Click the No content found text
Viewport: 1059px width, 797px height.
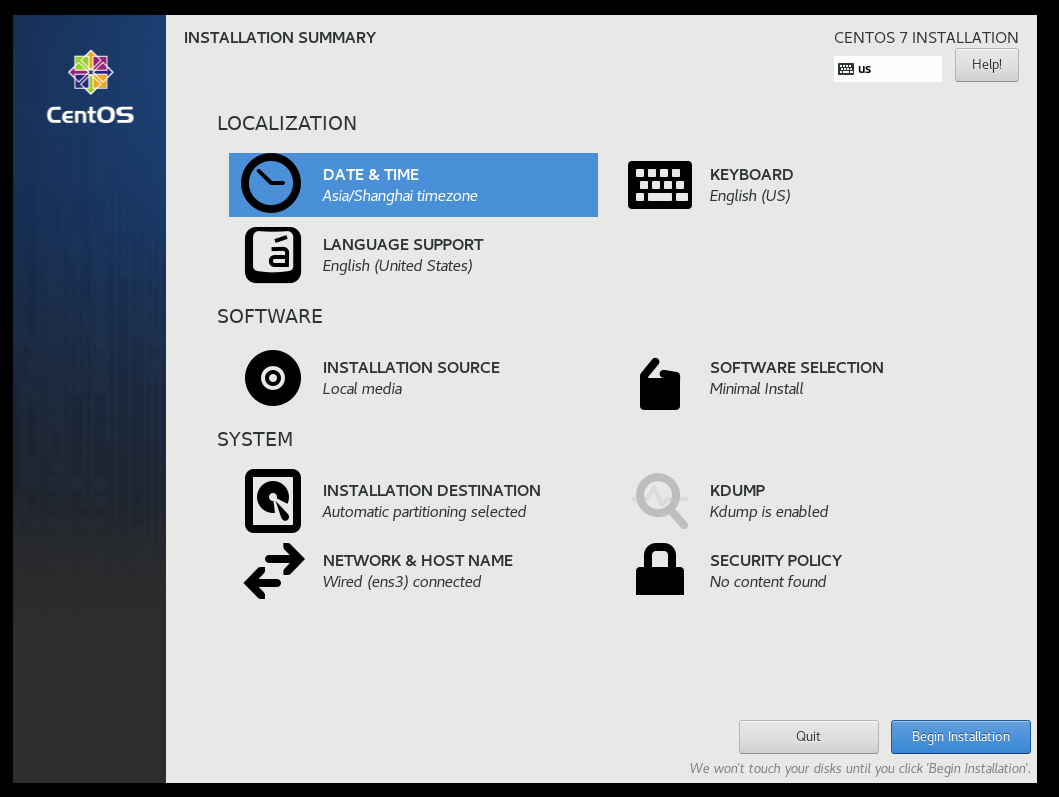point(768,582)
